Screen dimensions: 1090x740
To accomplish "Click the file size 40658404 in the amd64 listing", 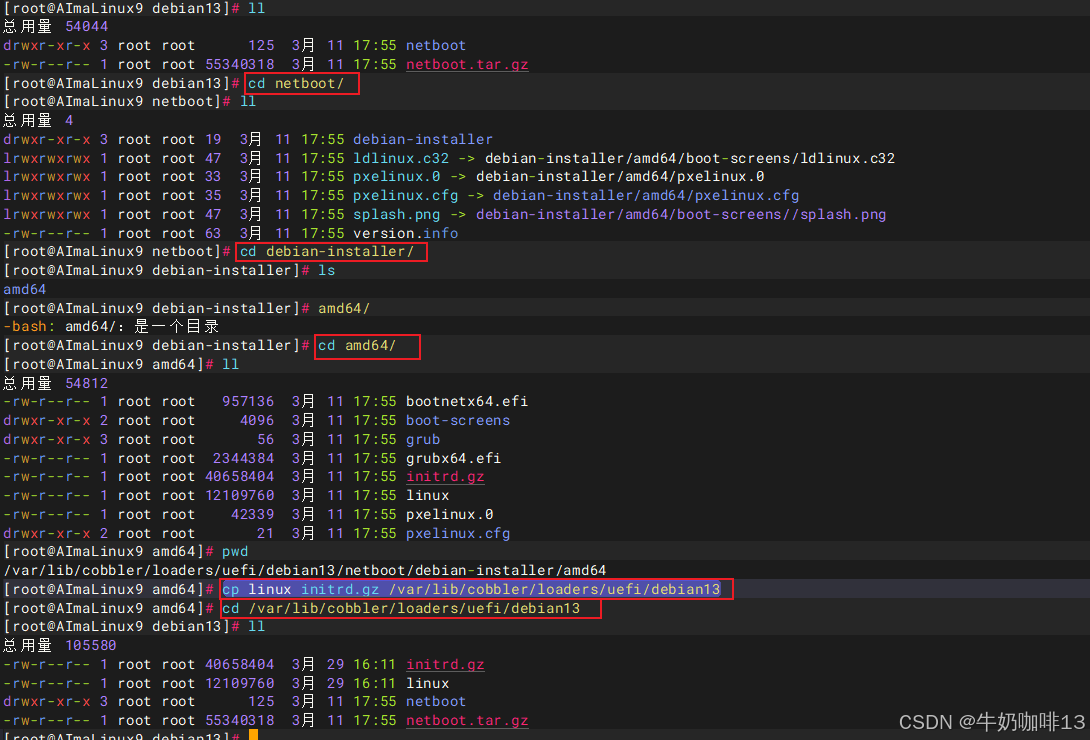I will click(240, 477).
